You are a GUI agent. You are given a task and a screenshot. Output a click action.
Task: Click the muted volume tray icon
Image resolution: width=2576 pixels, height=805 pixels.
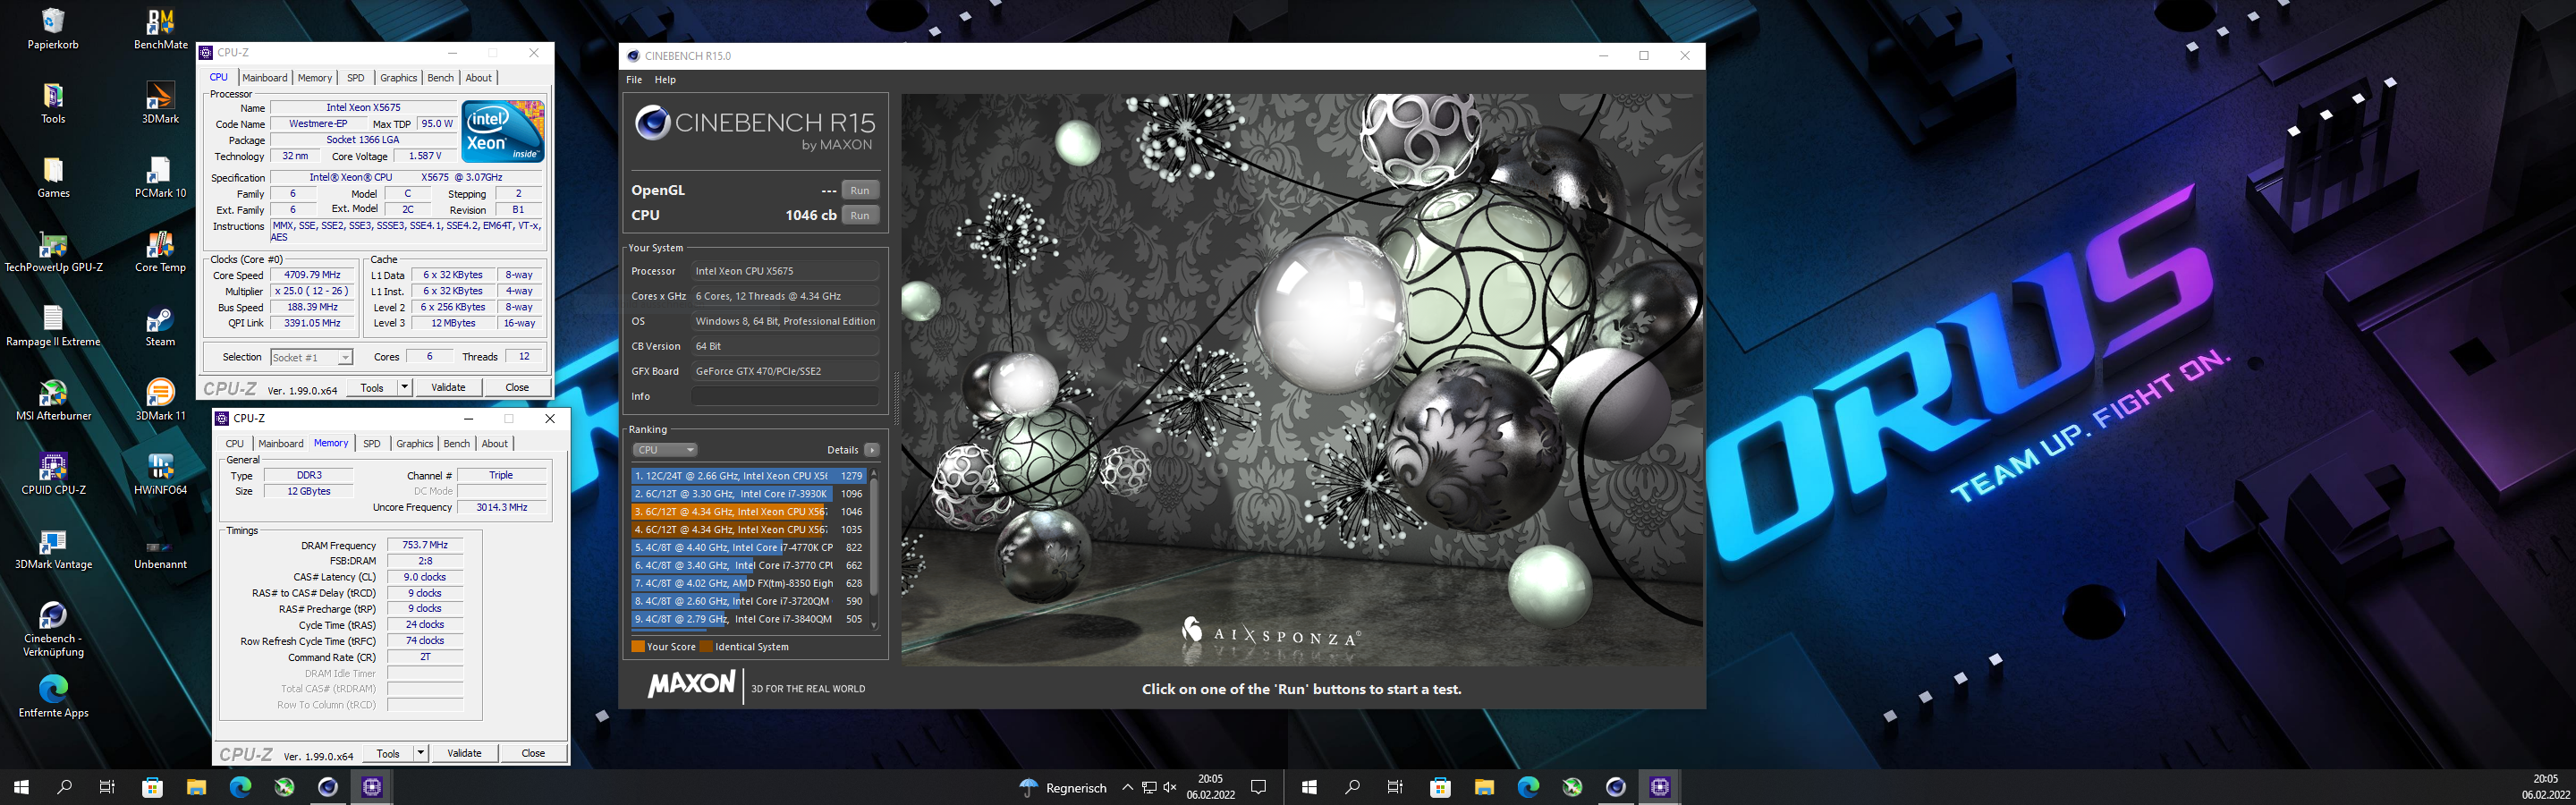pos(1170,787)
